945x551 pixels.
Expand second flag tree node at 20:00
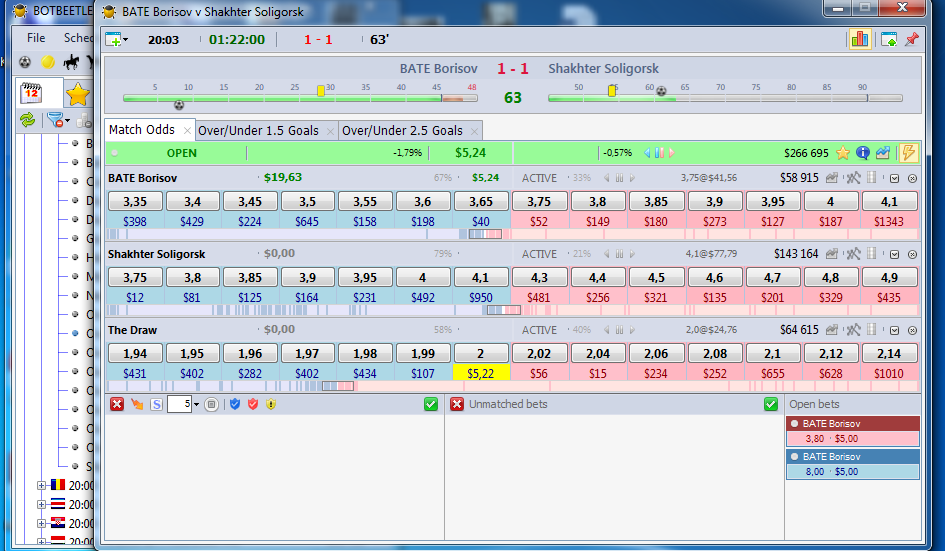pos(41,505)
